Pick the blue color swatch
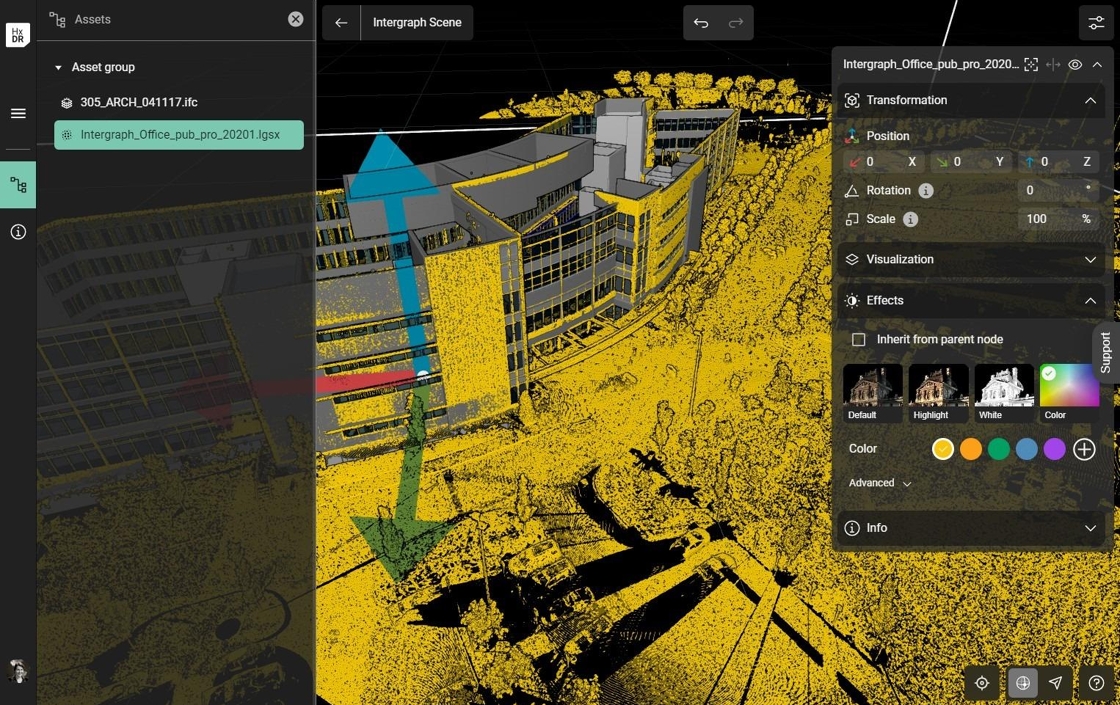 pos(1026,449)
